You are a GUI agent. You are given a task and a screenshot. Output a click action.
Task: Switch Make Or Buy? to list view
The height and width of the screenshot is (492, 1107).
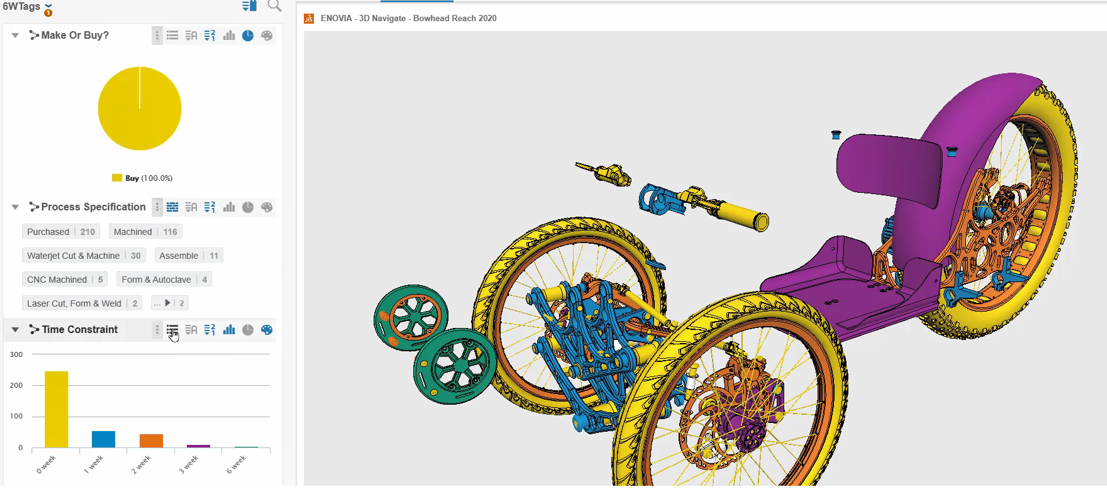[173, 36]
